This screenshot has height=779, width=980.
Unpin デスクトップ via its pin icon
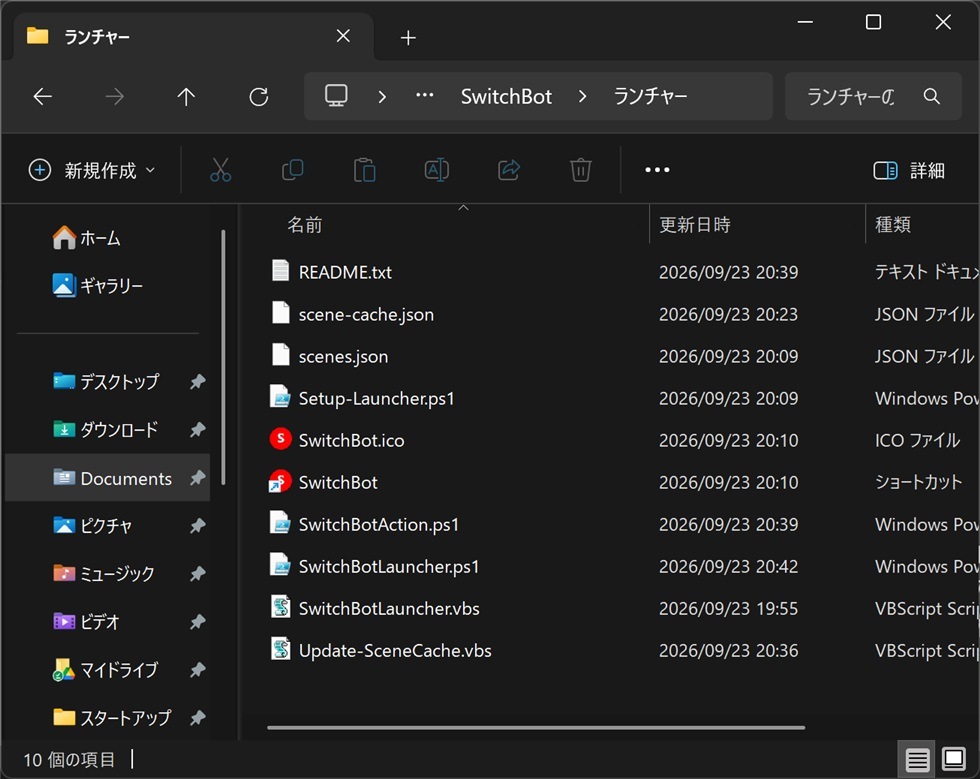[x=198, y=381]
